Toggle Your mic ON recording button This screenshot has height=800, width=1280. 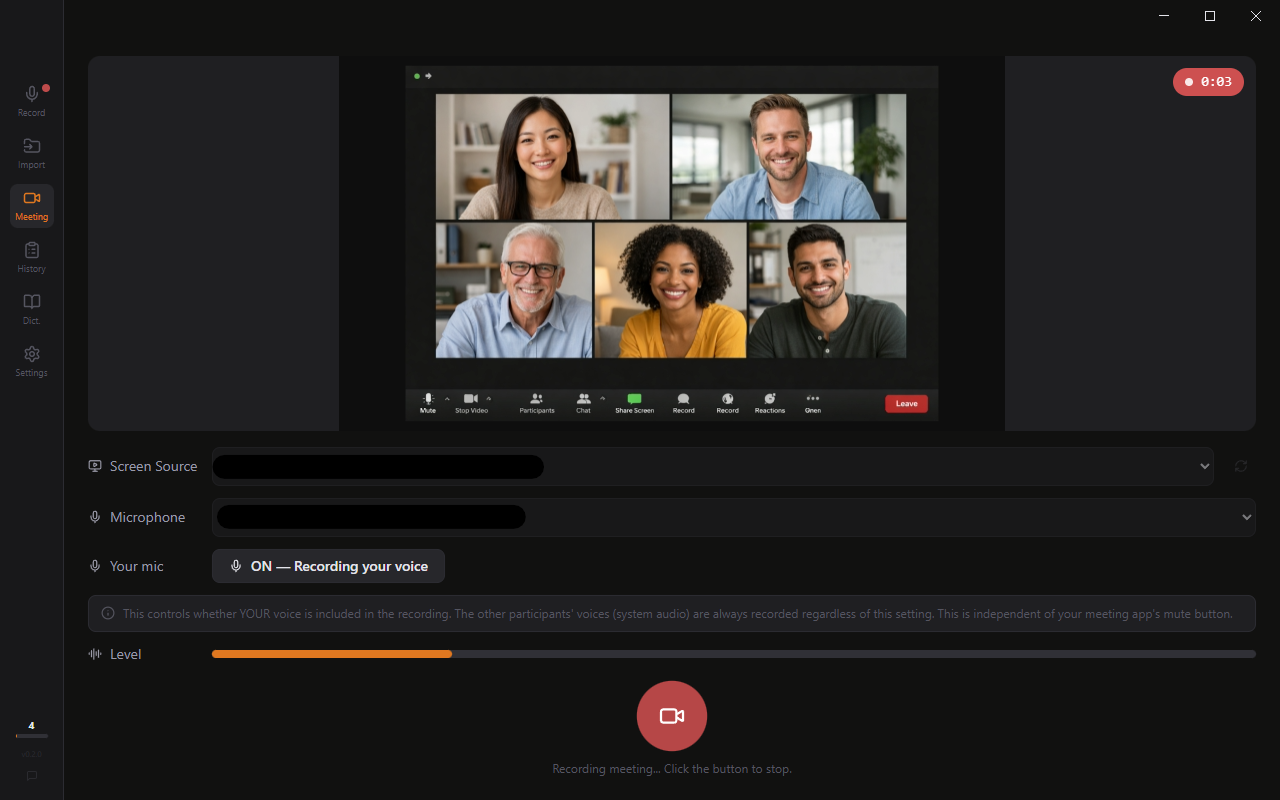(328, 566)
